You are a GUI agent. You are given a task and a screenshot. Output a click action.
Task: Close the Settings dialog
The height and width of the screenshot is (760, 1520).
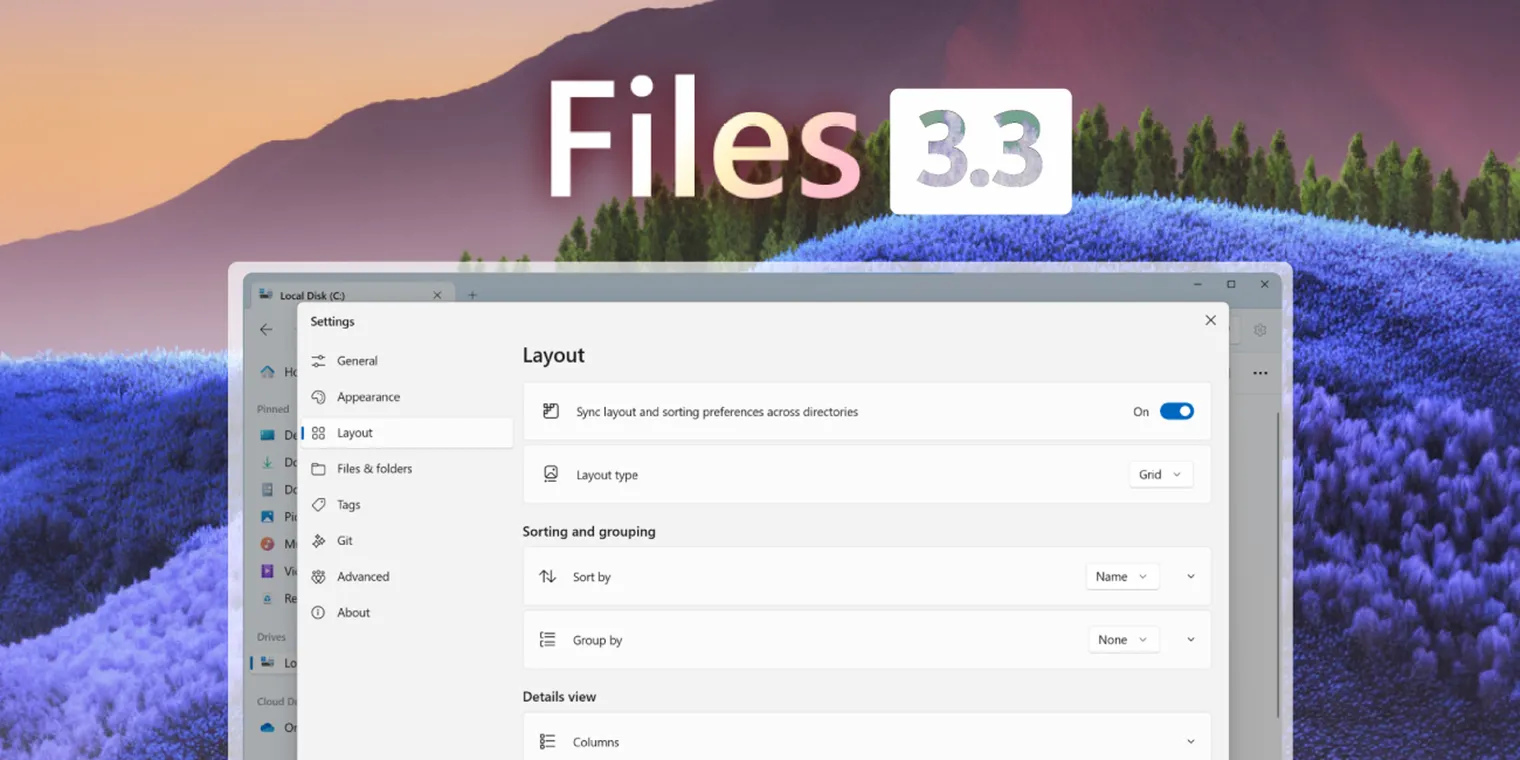pyautogui.click(x=1210, y=320)
